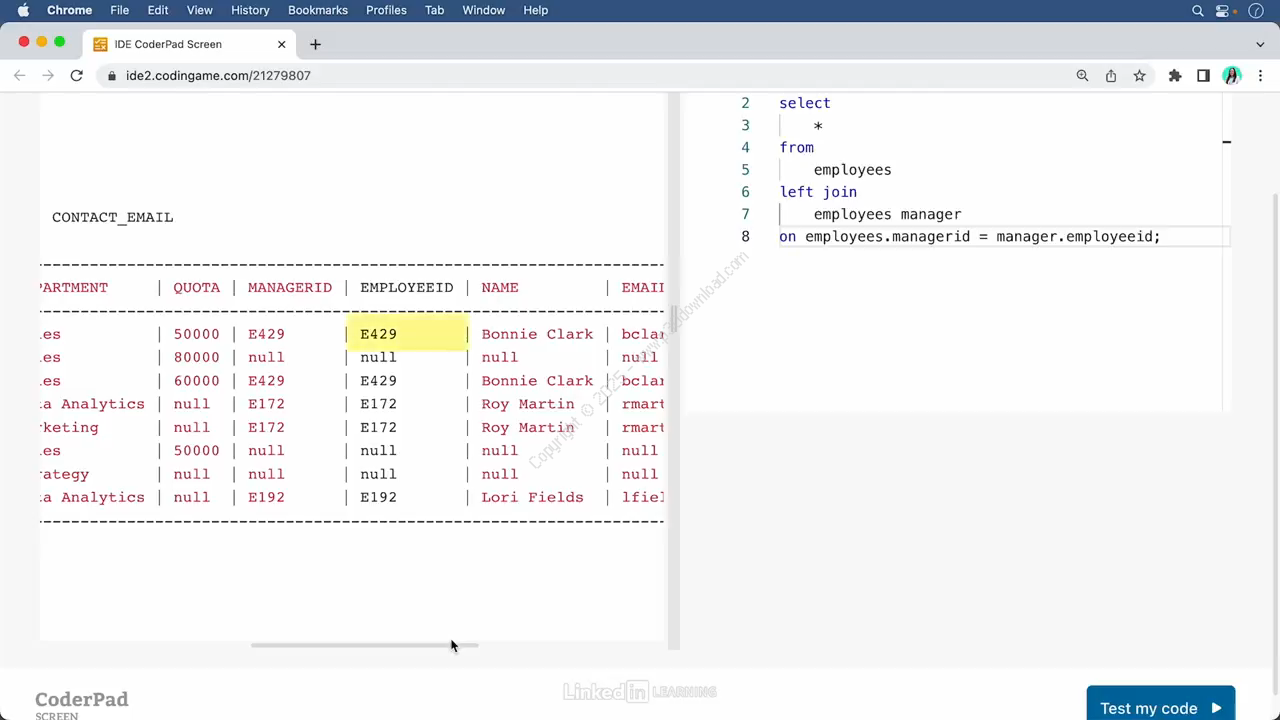Viewport: 1280px width, 720px height.
Task: Open the History menu
Action: click(x=250, y=10)
